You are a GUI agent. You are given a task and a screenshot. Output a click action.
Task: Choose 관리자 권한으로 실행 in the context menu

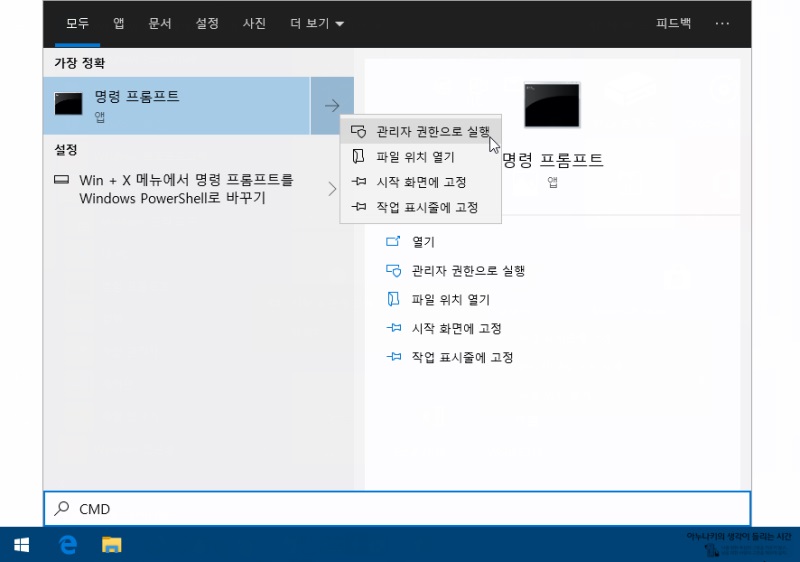coord(420,132)
